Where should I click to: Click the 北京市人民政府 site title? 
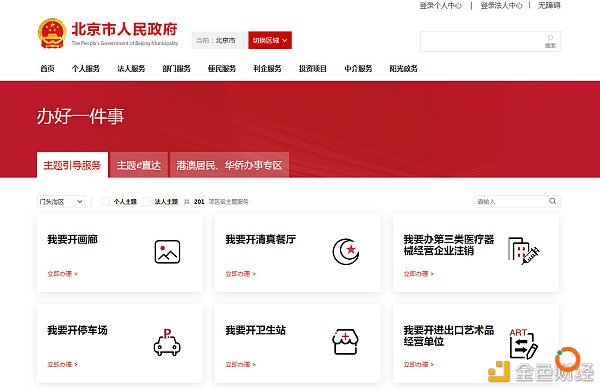[x=125, y=29]
